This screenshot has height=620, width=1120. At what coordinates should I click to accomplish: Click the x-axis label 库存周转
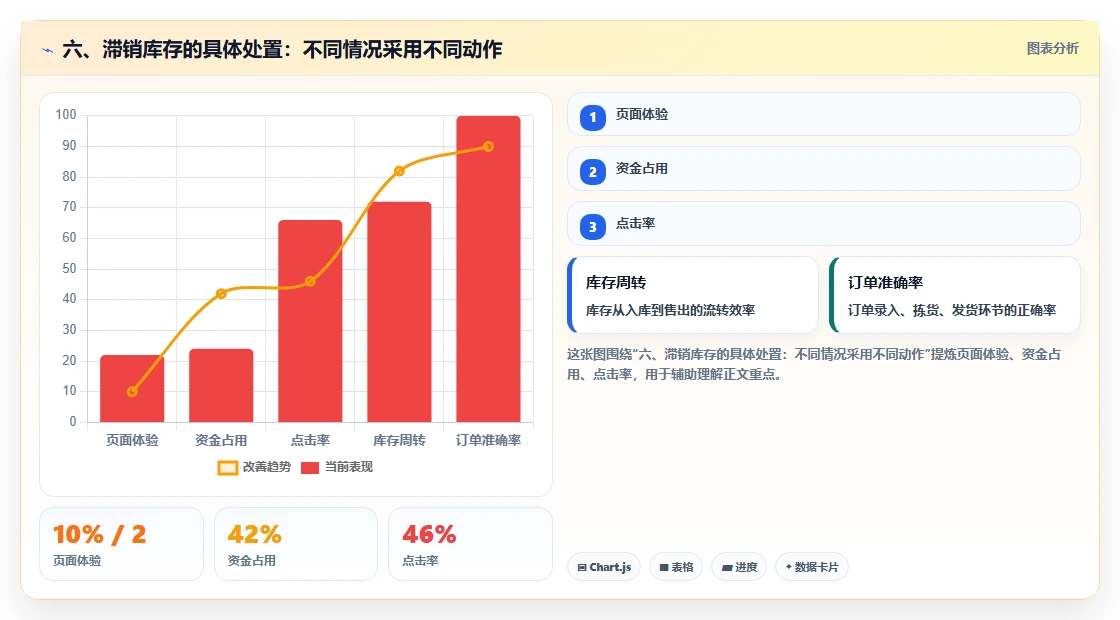pyautogui.click(x=399, y=441)
